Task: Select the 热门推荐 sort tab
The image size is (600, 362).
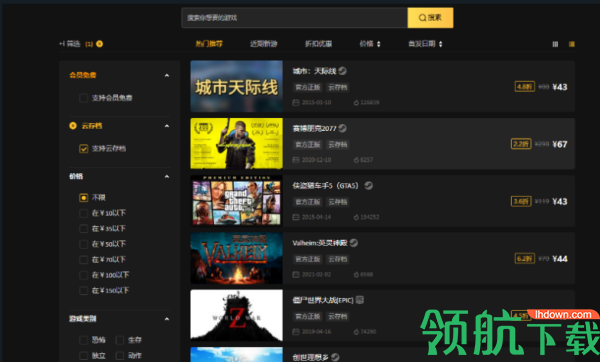Action: coord(209,44)
